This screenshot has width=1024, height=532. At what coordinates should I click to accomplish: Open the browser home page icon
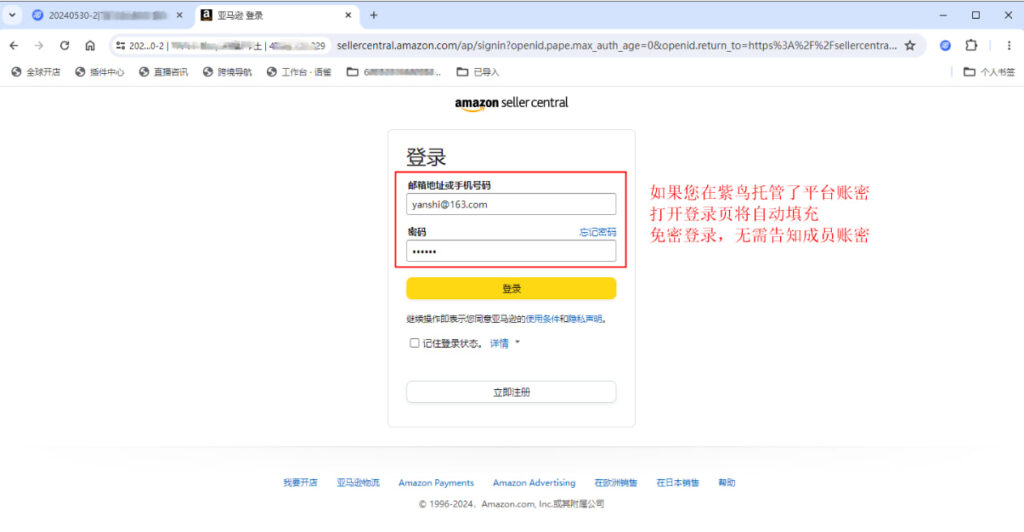coord(90,46)
